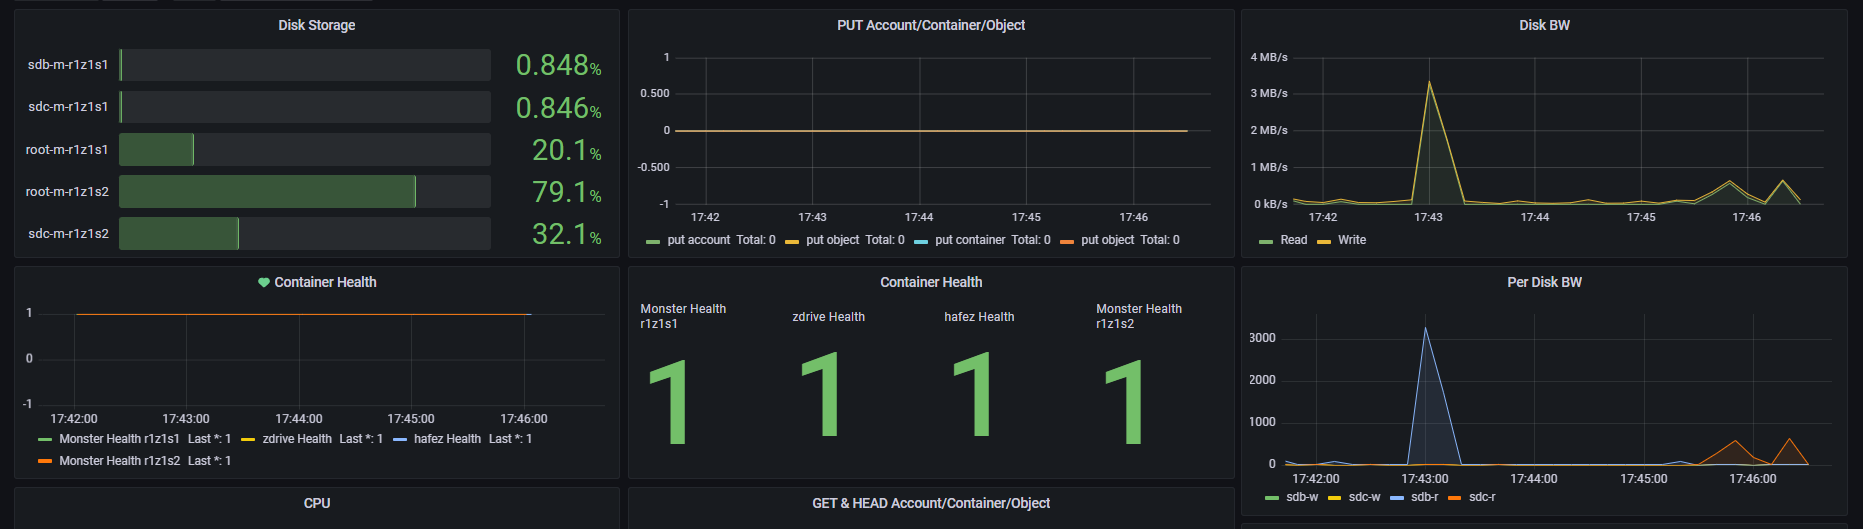Viewport: 1863px width, 529px height.
Task: Click the sdb-r legend color marker
Action: point(1397,498)
